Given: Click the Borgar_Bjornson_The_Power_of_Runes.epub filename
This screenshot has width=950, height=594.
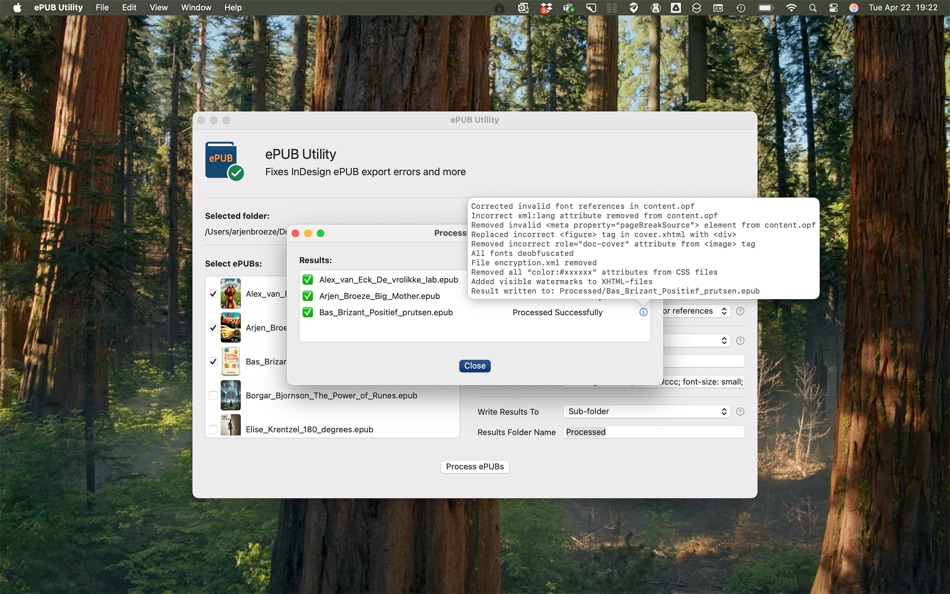Looking at the screenshot, I should 331,396.
